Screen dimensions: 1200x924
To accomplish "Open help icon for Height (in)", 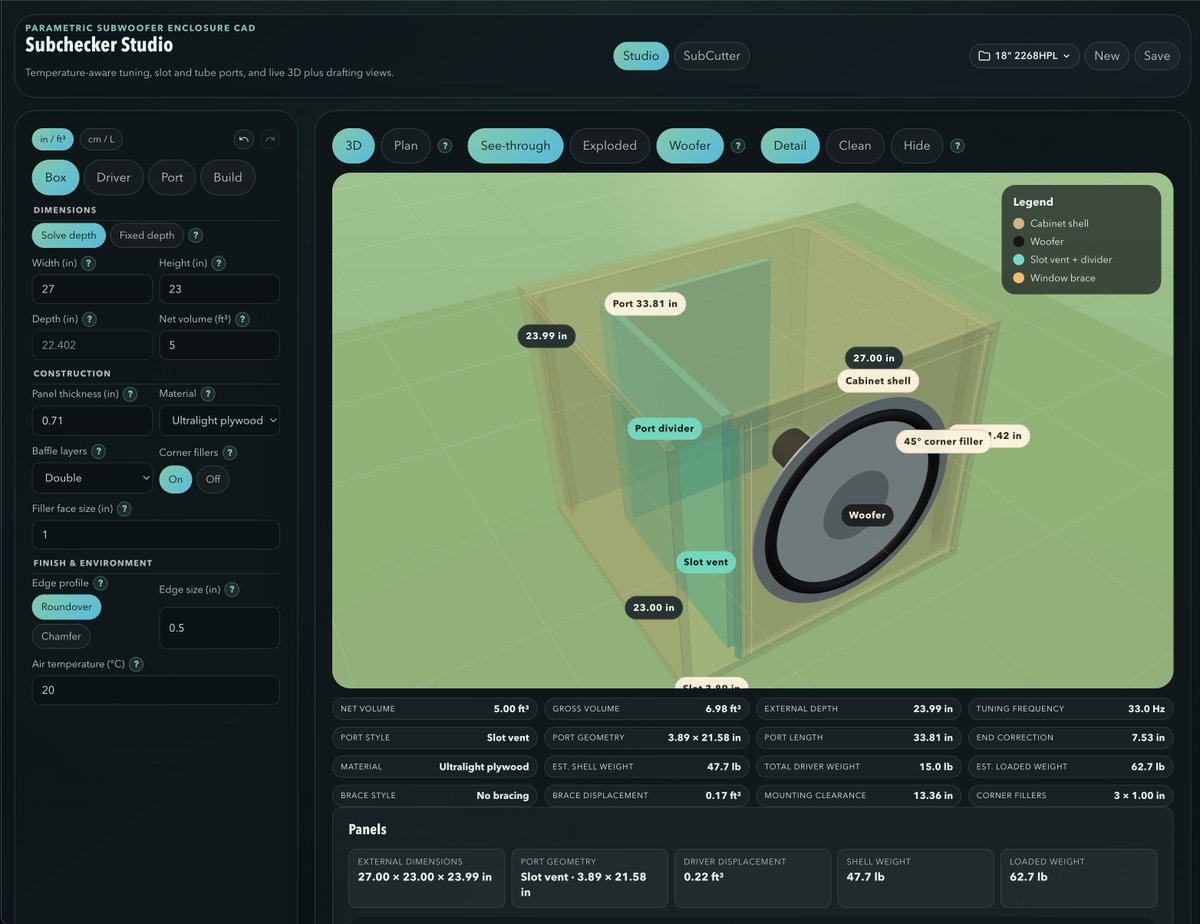I will click(219, 263).
